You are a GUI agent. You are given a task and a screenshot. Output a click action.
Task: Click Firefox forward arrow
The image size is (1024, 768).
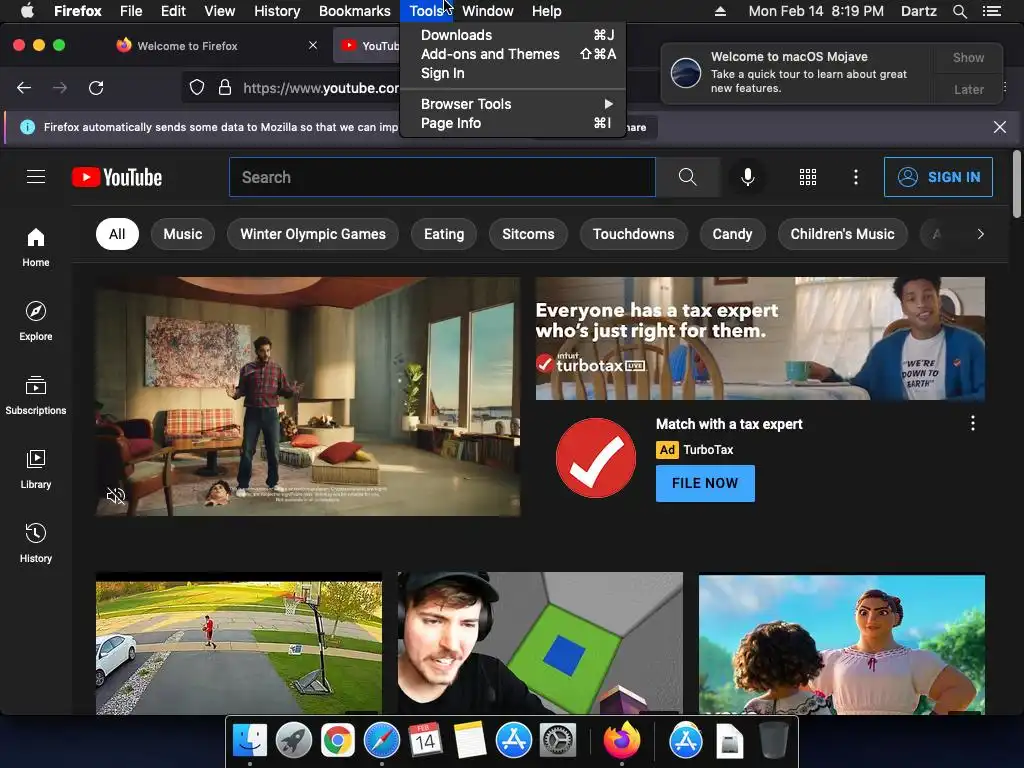[x=60, y=88]
